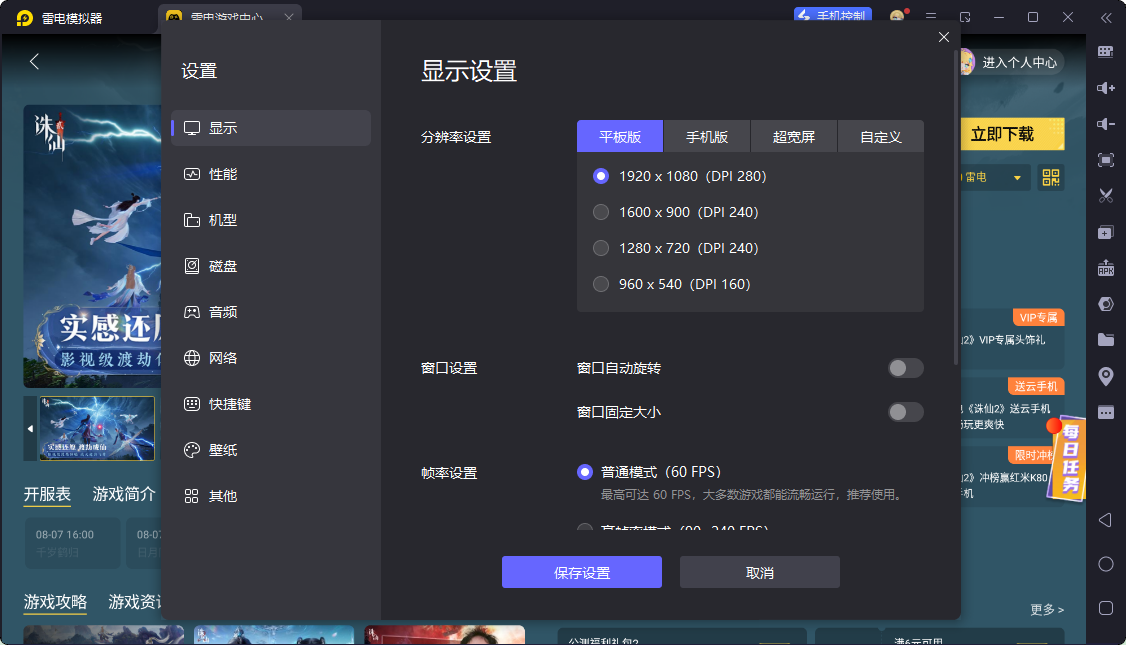Toggle 窗口自动旋转 switch

coord(906,368)
